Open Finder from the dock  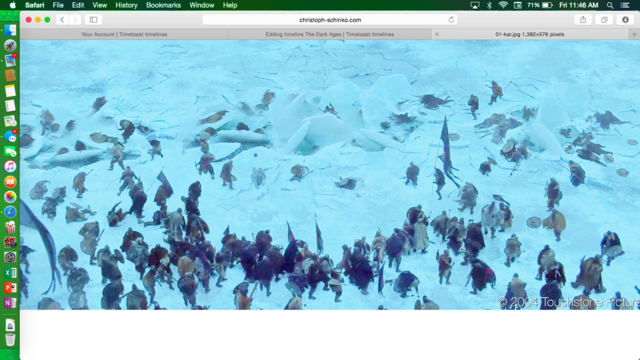tap(10, 30)
